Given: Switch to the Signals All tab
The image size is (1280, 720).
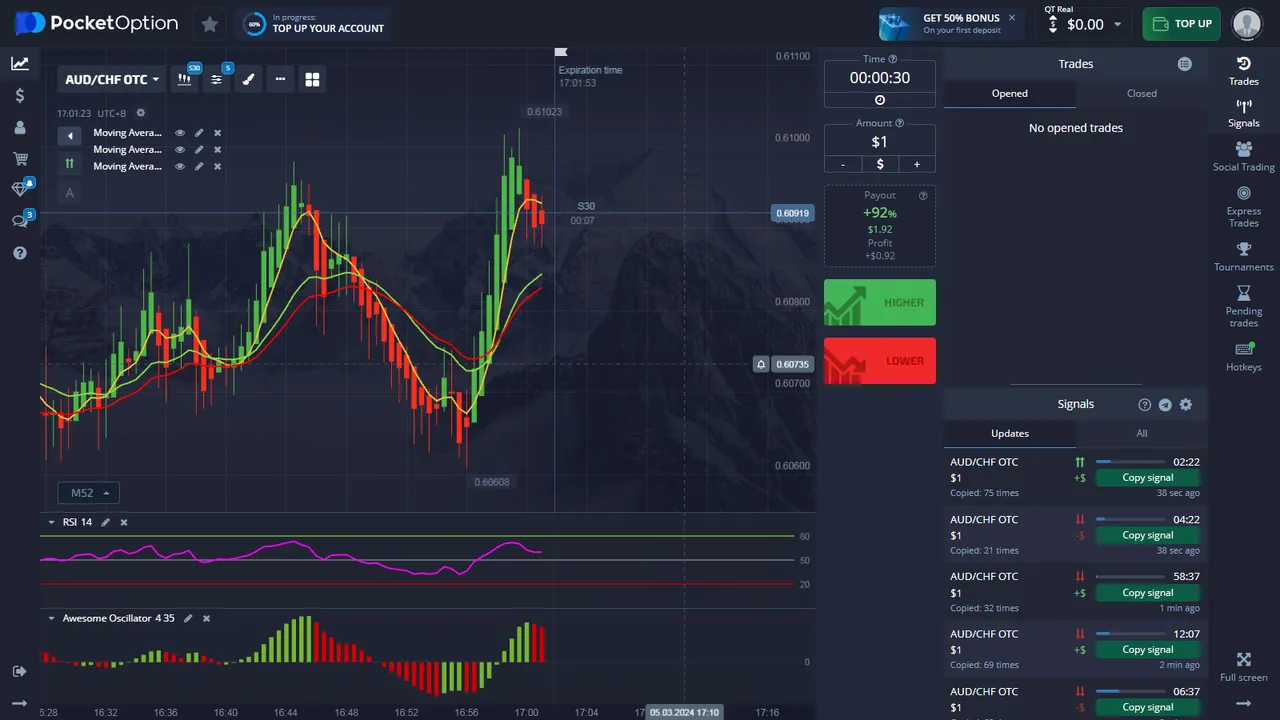Looking at the screenshot, I should pos(1142,433).
